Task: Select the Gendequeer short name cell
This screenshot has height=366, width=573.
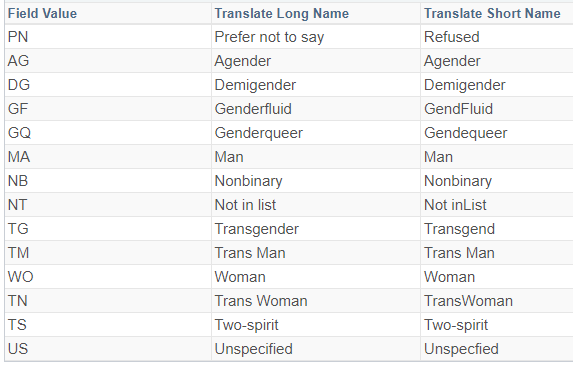Action: coord(497,133)
